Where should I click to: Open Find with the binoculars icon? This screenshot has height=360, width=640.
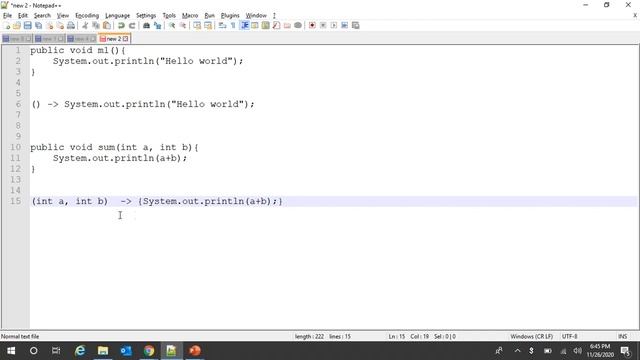[147, 26]
